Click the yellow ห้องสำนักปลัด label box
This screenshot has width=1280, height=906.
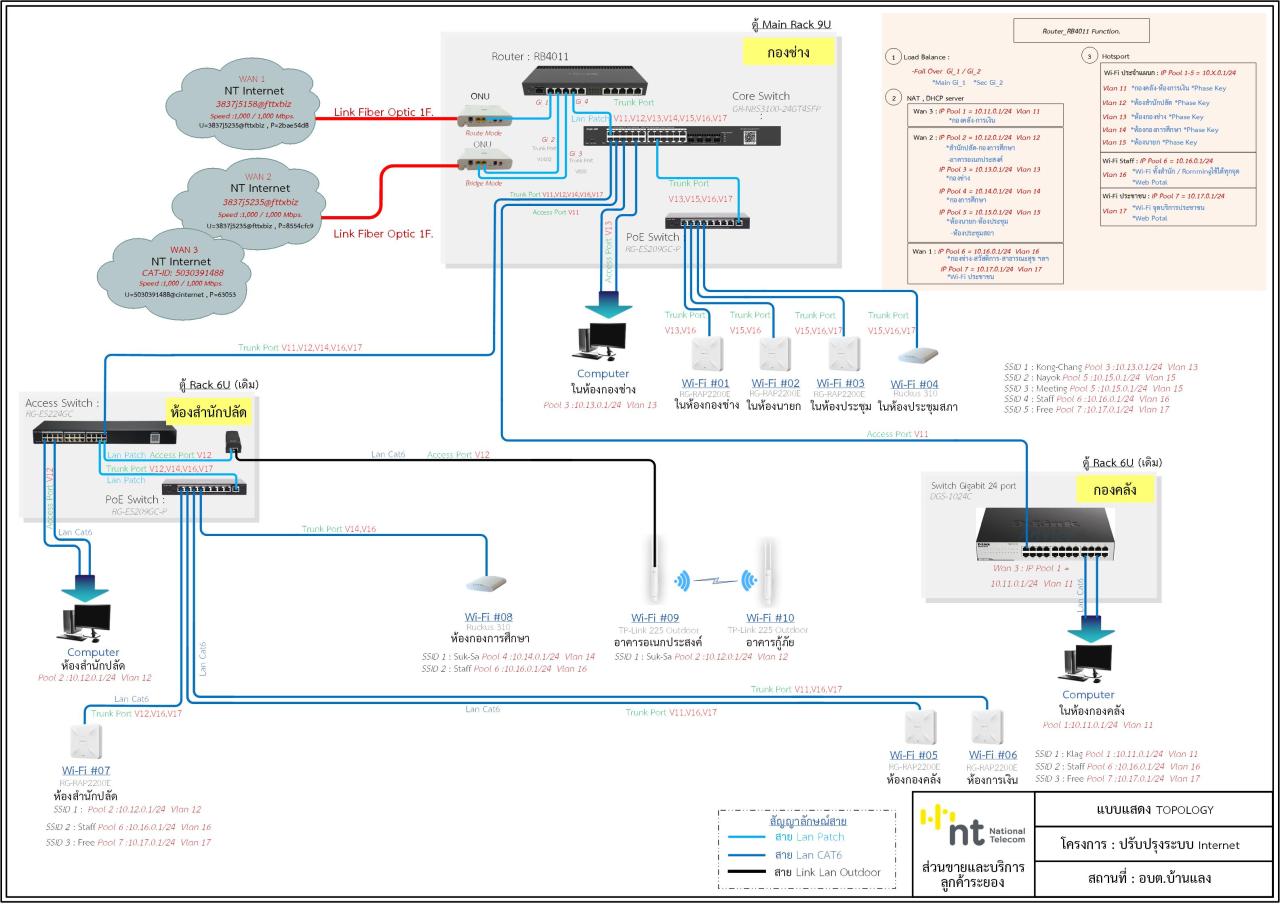click(207, 413)
